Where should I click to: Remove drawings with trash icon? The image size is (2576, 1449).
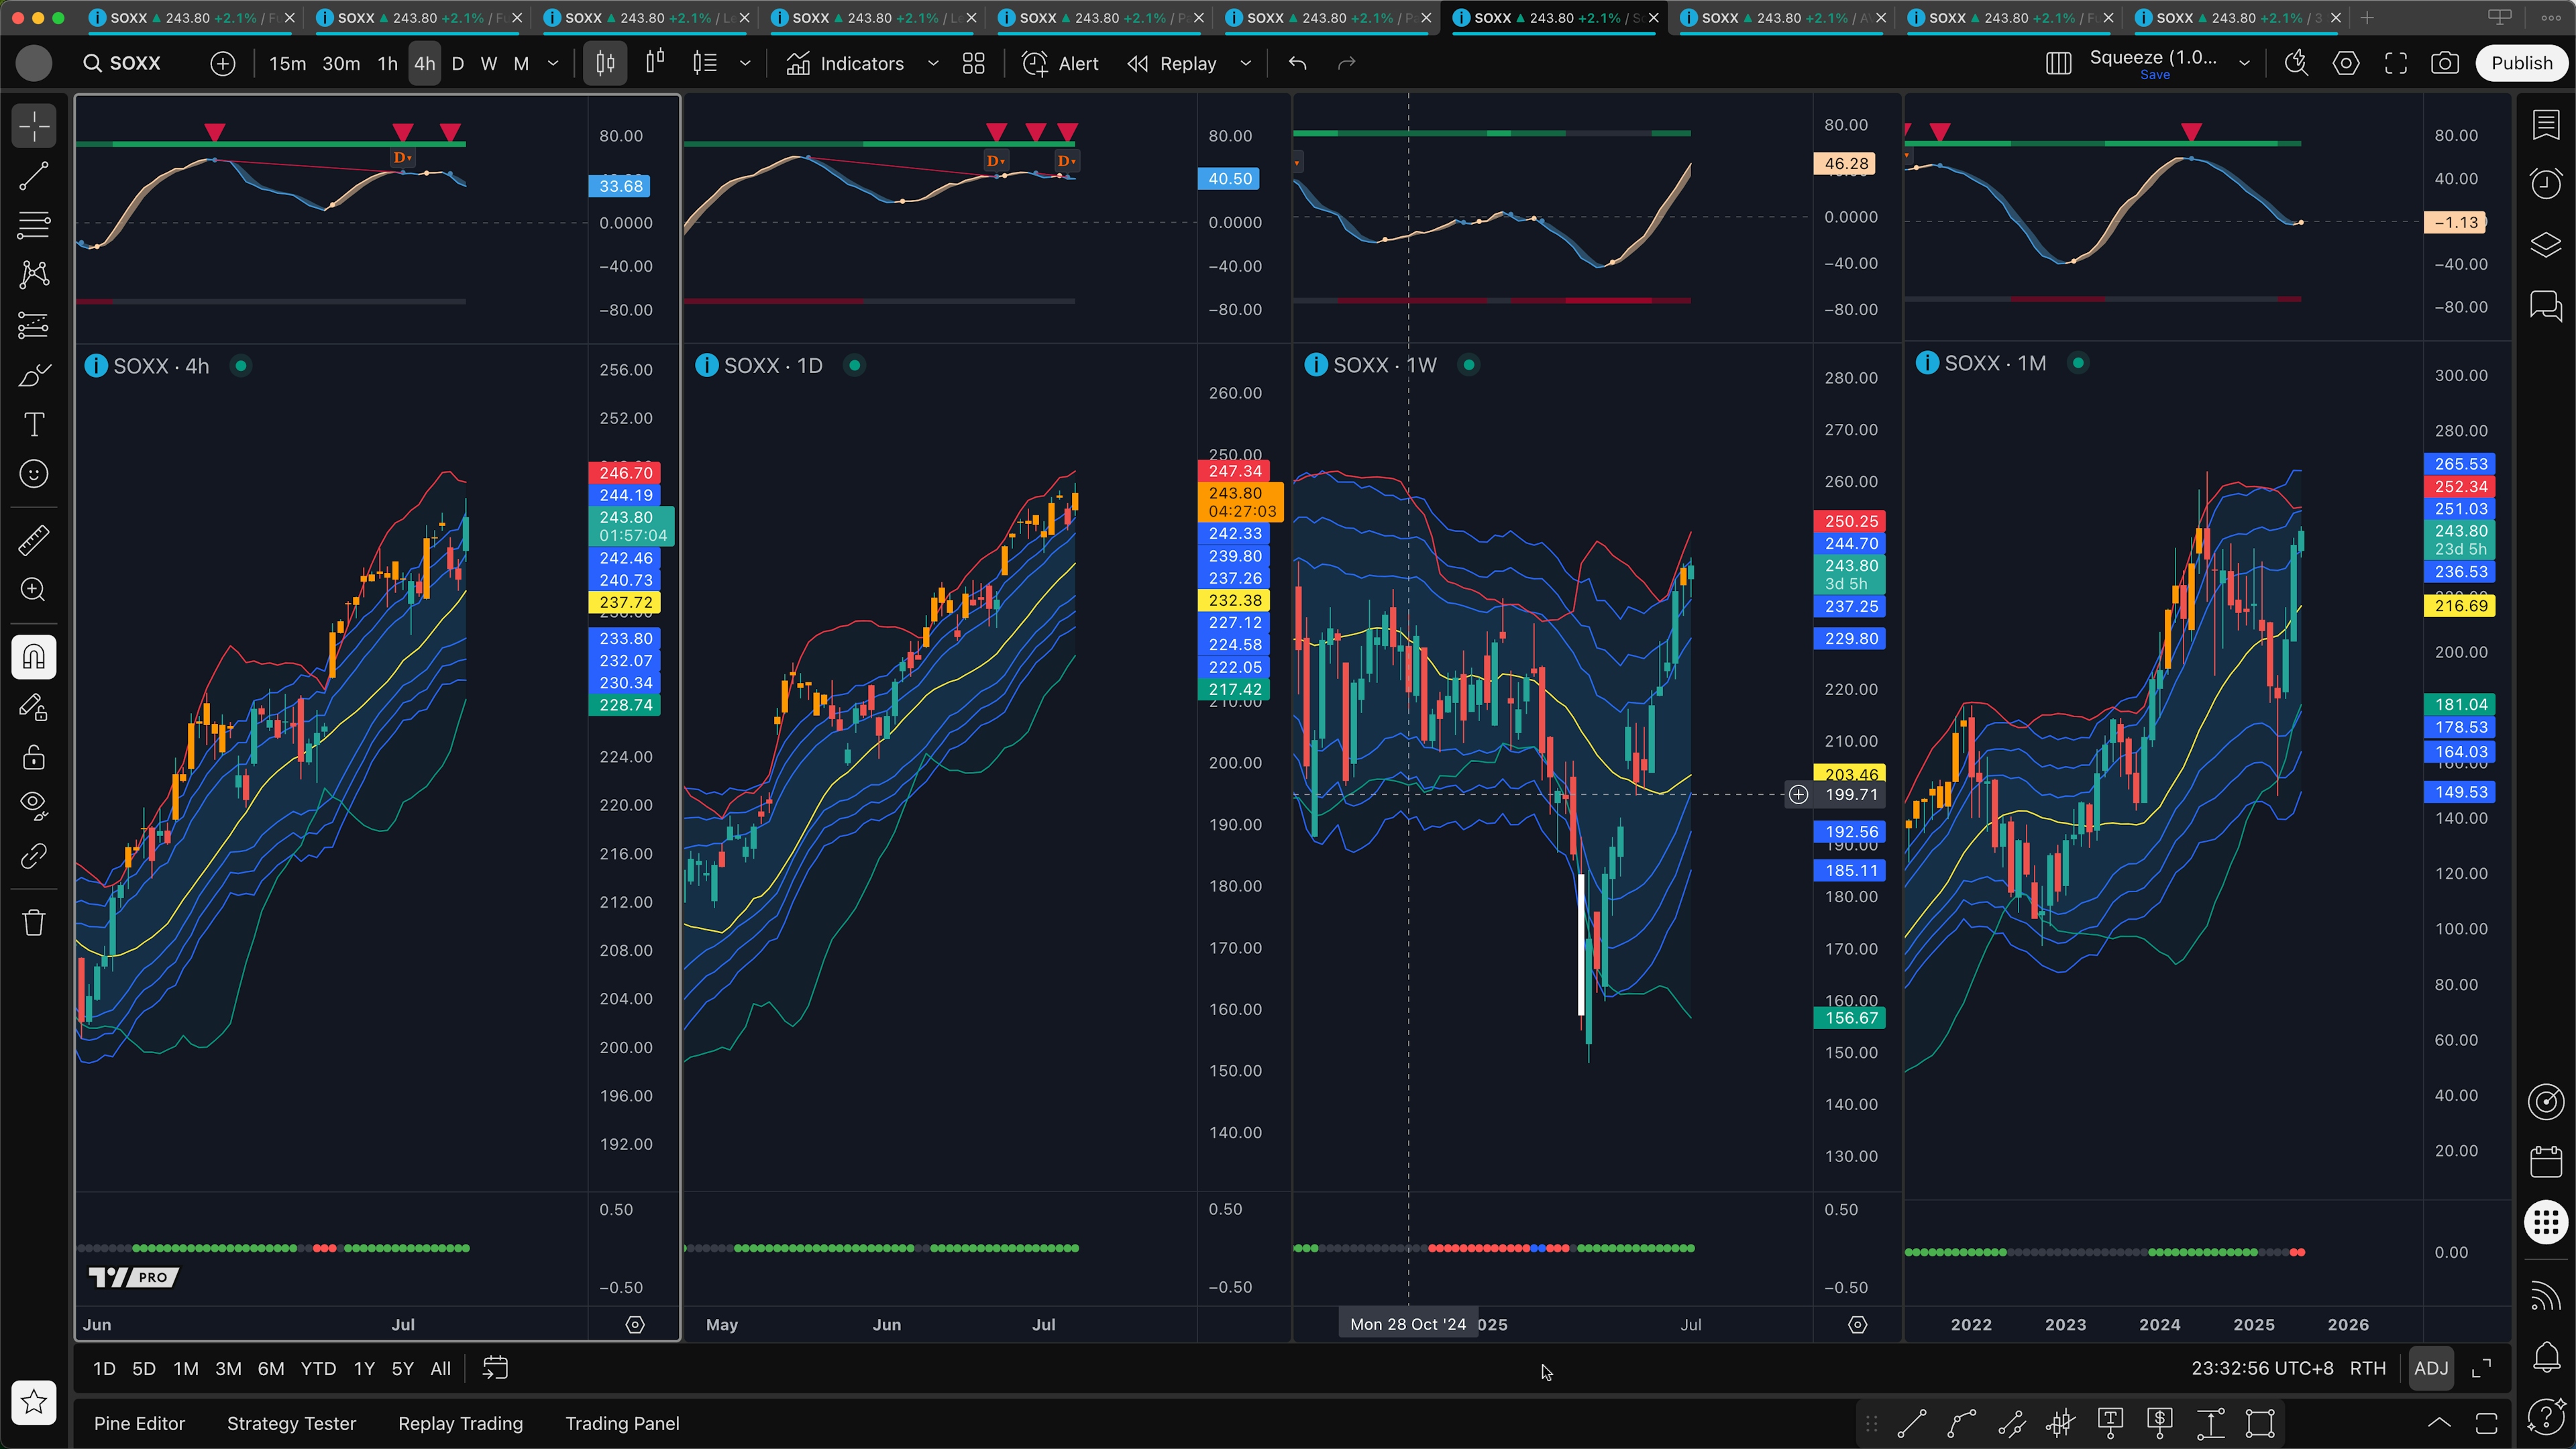[34, 922]
